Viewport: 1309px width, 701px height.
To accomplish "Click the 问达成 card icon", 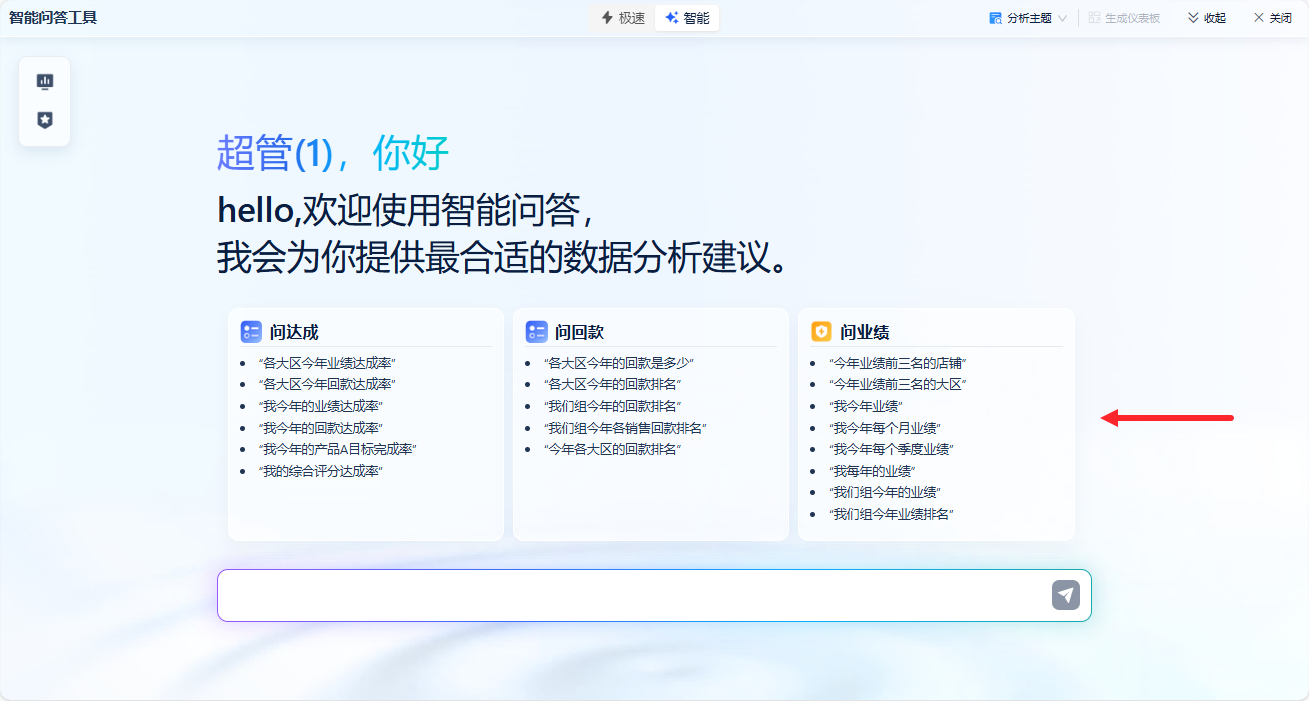I will point(251,332).
